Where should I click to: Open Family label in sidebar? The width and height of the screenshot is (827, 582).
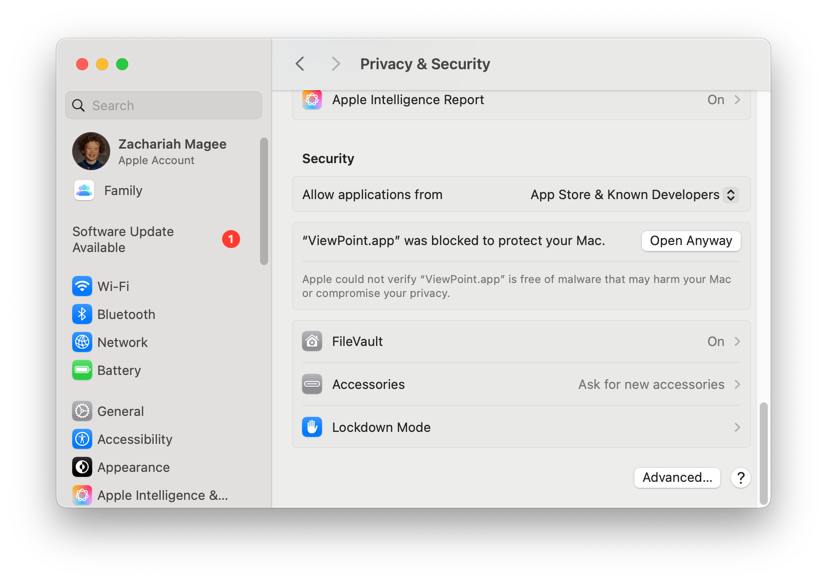(123, 190)
